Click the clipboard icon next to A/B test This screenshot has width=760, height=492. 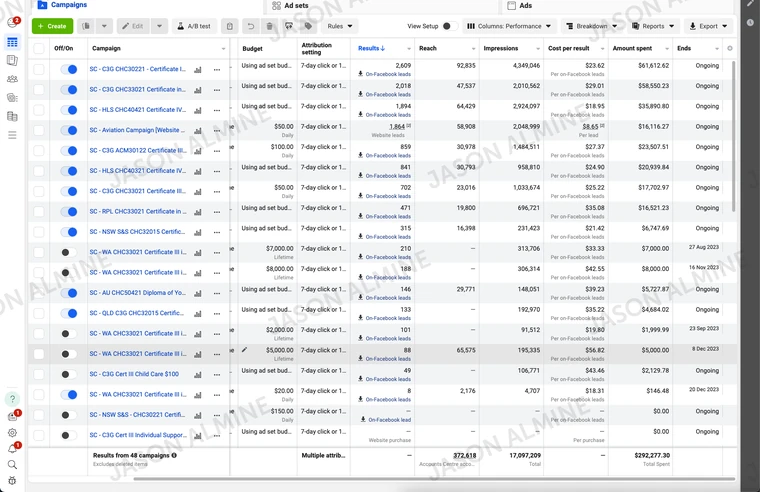click(230, 26)
